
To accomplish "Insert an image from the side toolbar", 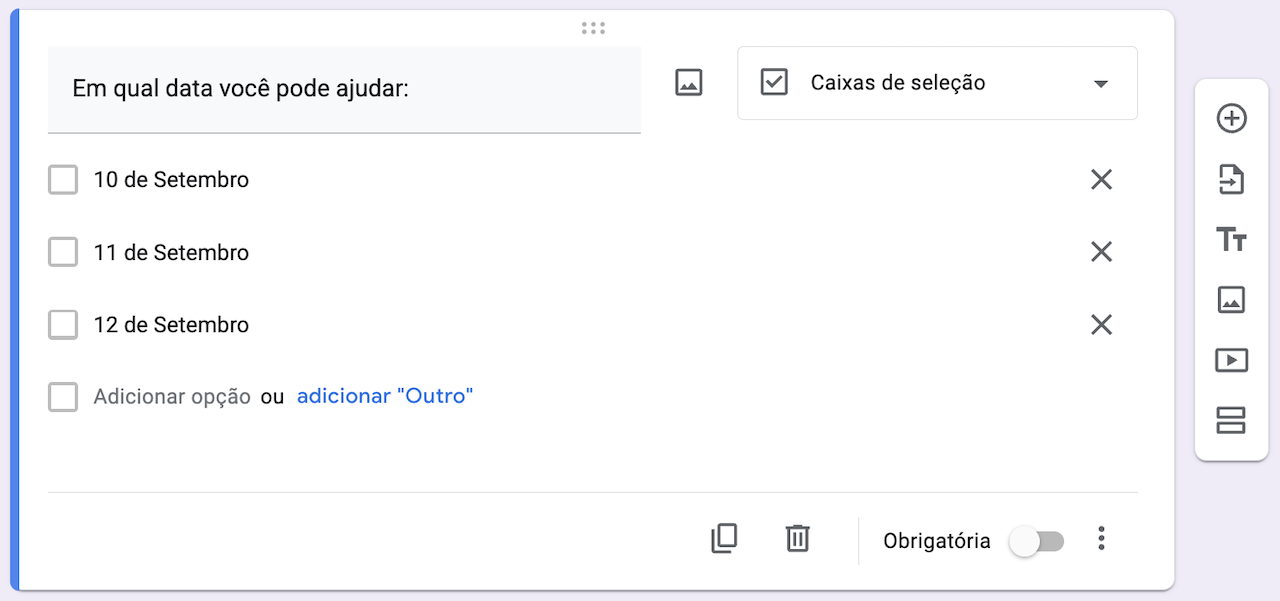I will (x=1231, y=300).
